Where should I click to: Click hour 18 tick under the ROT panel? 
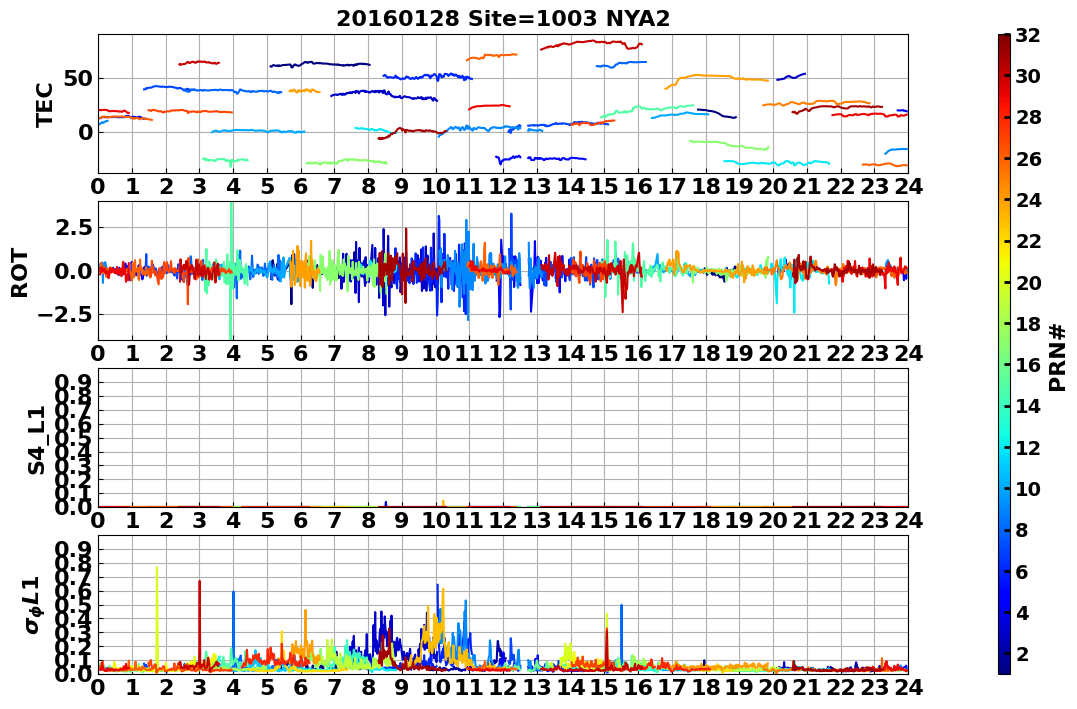(x=705, y=353)
